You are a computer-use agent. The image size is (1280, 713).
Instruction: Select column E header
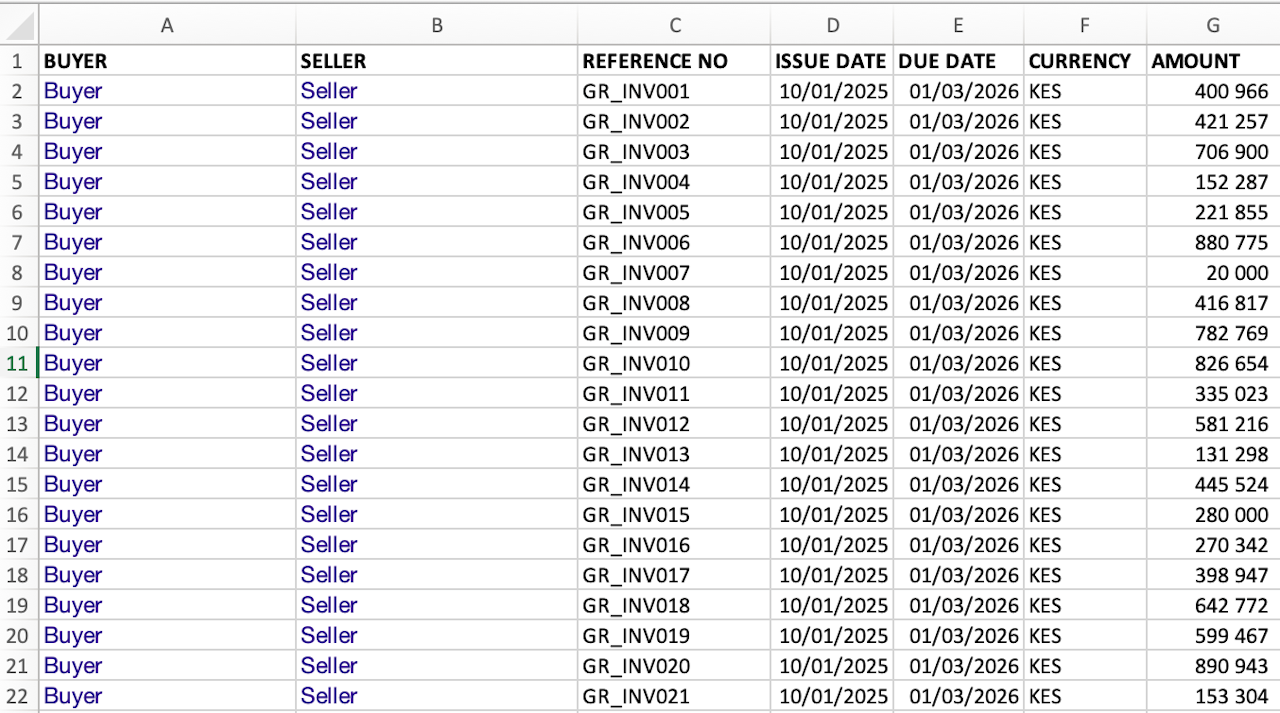click(x=958, y=26)
